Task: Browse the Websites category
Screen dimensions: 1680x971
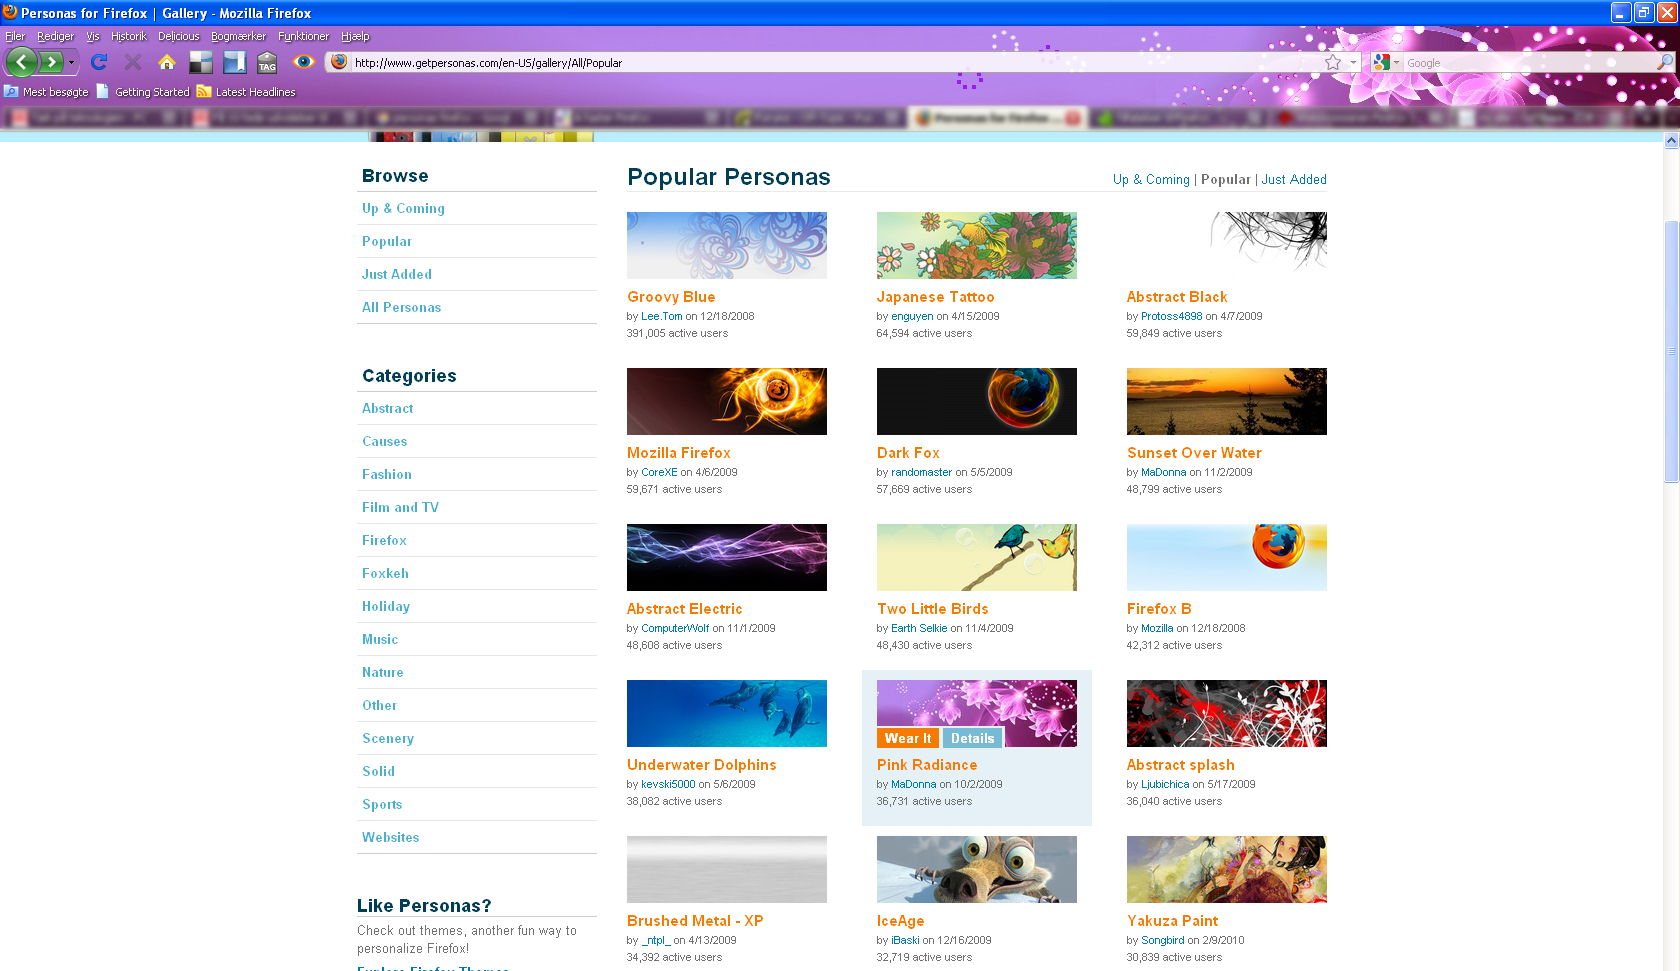Action: [390, 837]
